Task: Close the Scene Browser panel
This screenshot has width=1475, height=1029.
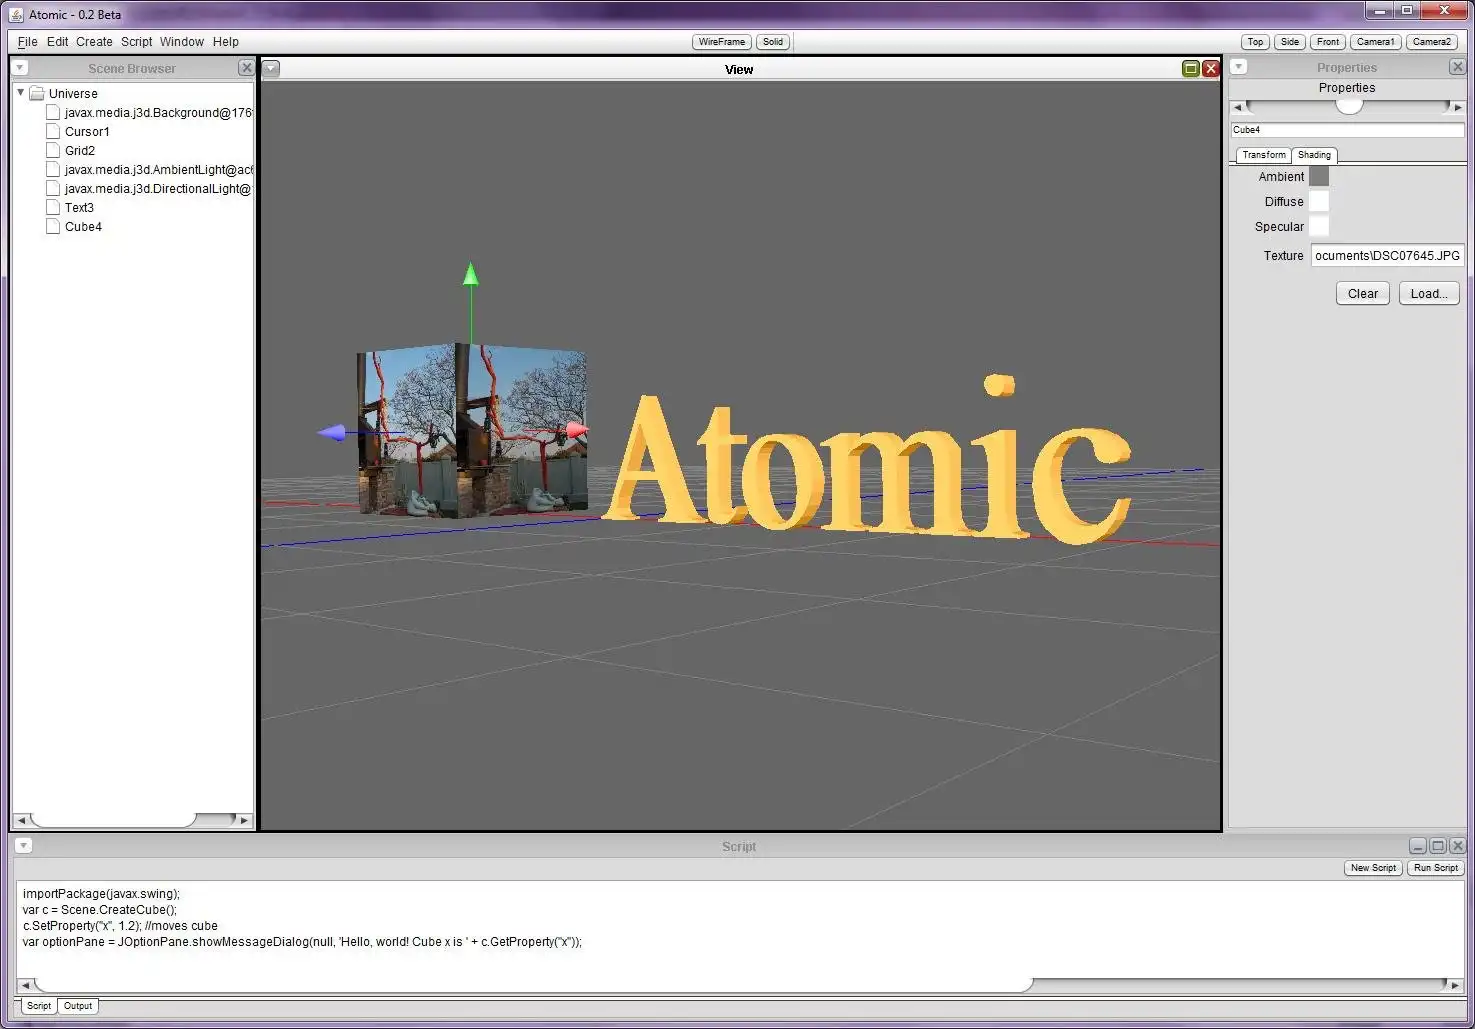Action: click(246, 68)
